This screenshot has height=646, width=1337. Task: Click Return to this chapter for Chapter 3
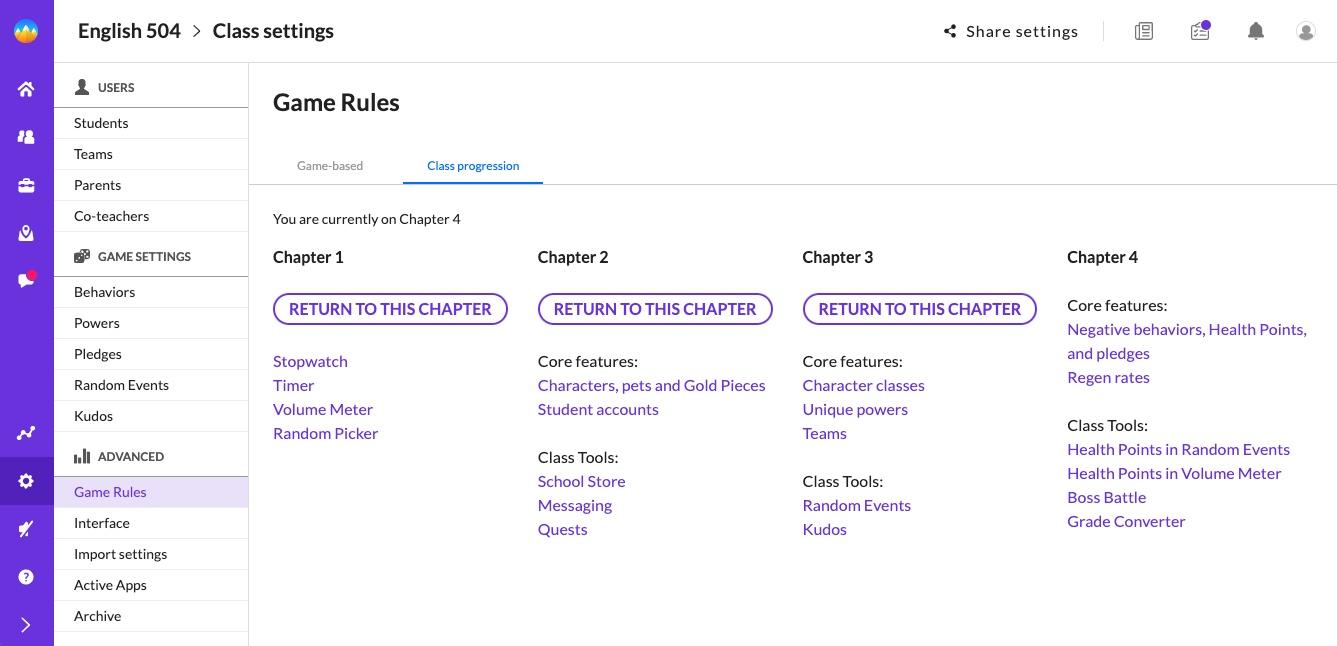tap(920, 309)
